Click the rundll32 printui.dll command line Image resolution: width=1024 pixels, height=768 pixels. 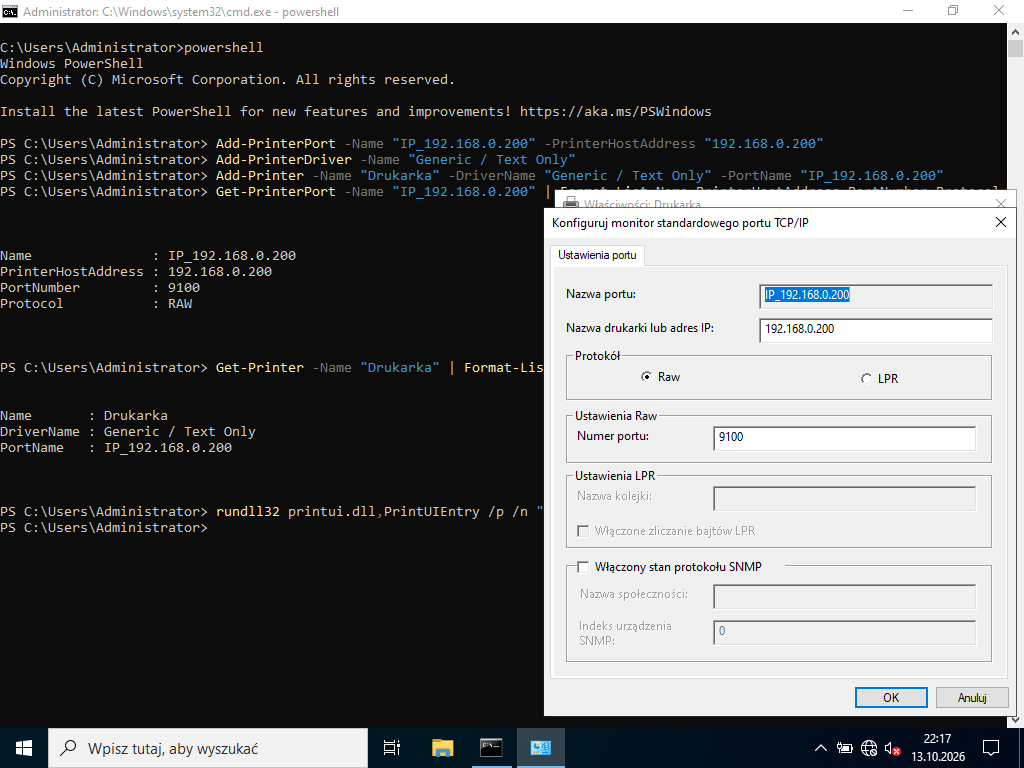click(x=272, y=512)
